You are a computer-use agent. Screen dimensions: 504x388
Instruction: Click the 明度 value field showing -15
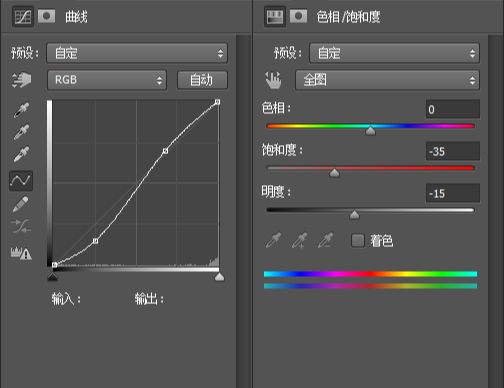453,193
